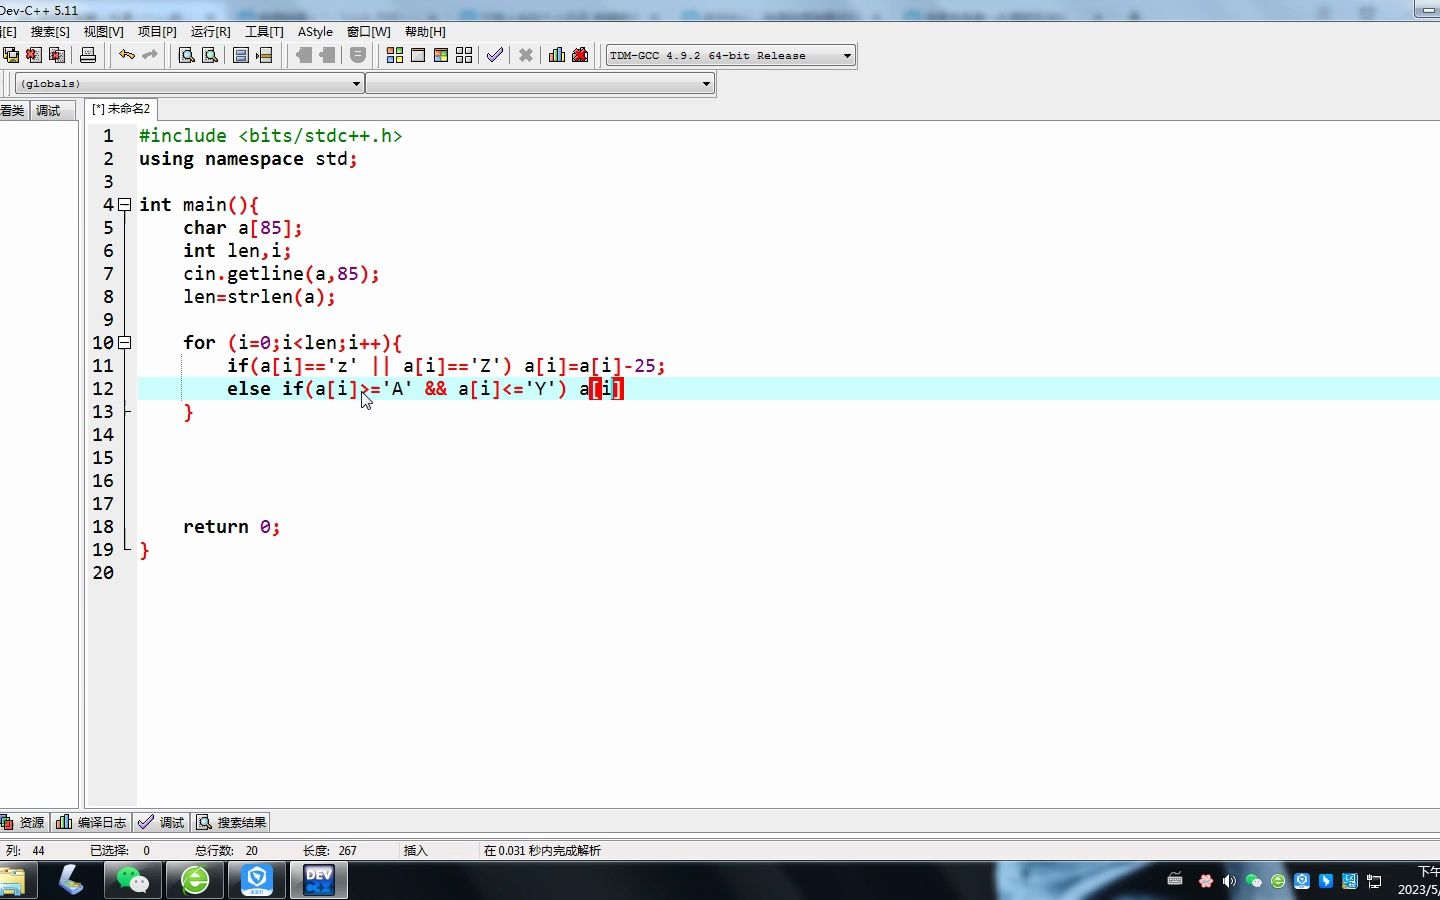Click the '#include <bits/stdc++.h>' line
The image size is (1440, 900).
[x=270, y=136]
